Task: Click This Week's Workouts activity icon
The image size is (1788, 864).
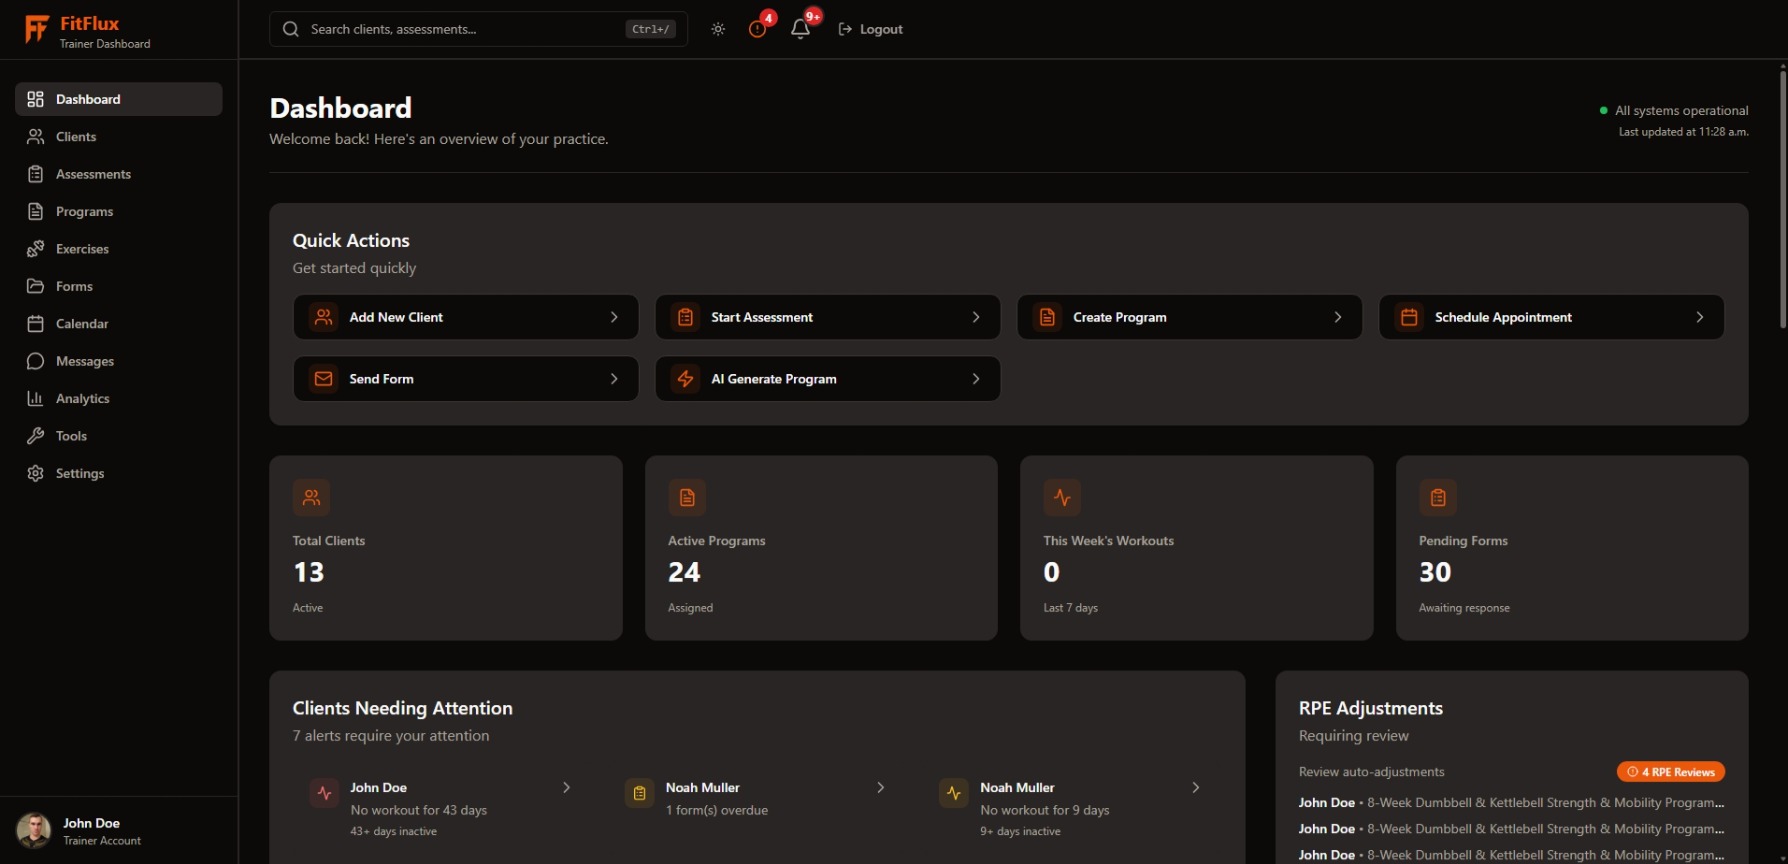Action: (1062, 497)
